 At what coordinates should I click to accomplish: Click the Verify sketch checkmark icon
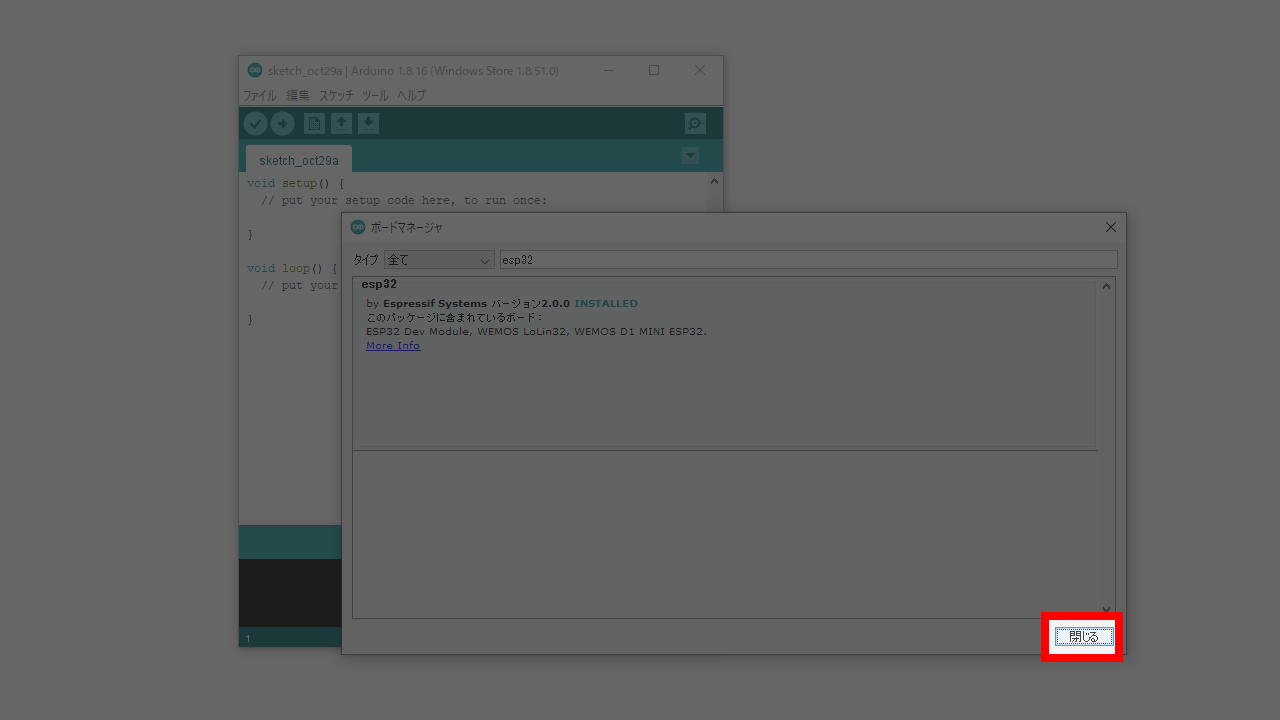click(255, 124)
